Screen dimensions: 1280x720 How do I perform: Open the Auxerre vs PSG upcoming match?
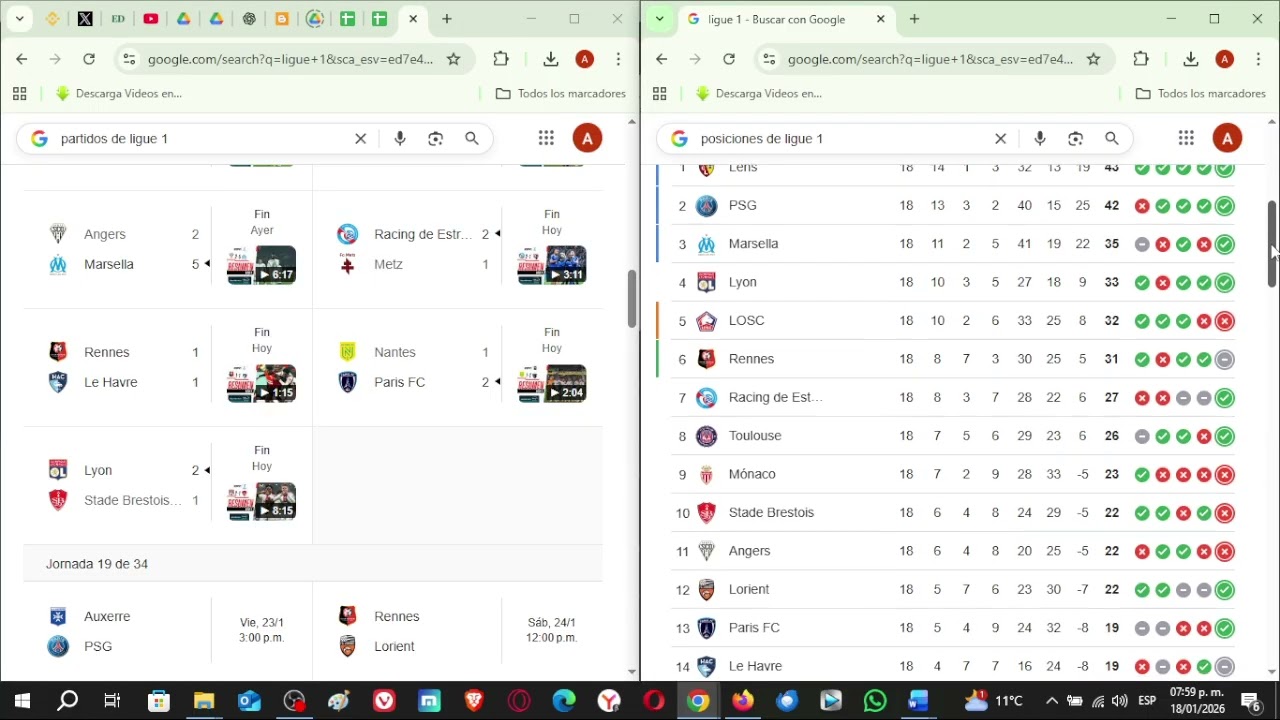tap(168, 631)
